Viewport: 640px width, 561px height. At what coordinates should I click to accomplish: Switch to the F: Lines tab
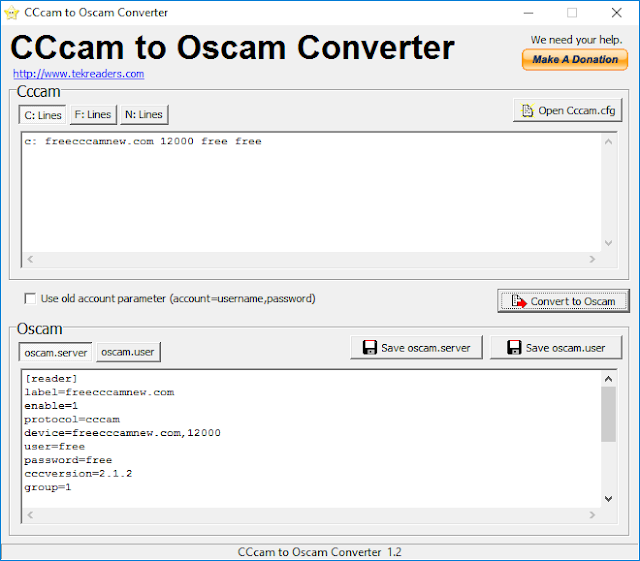93,115
